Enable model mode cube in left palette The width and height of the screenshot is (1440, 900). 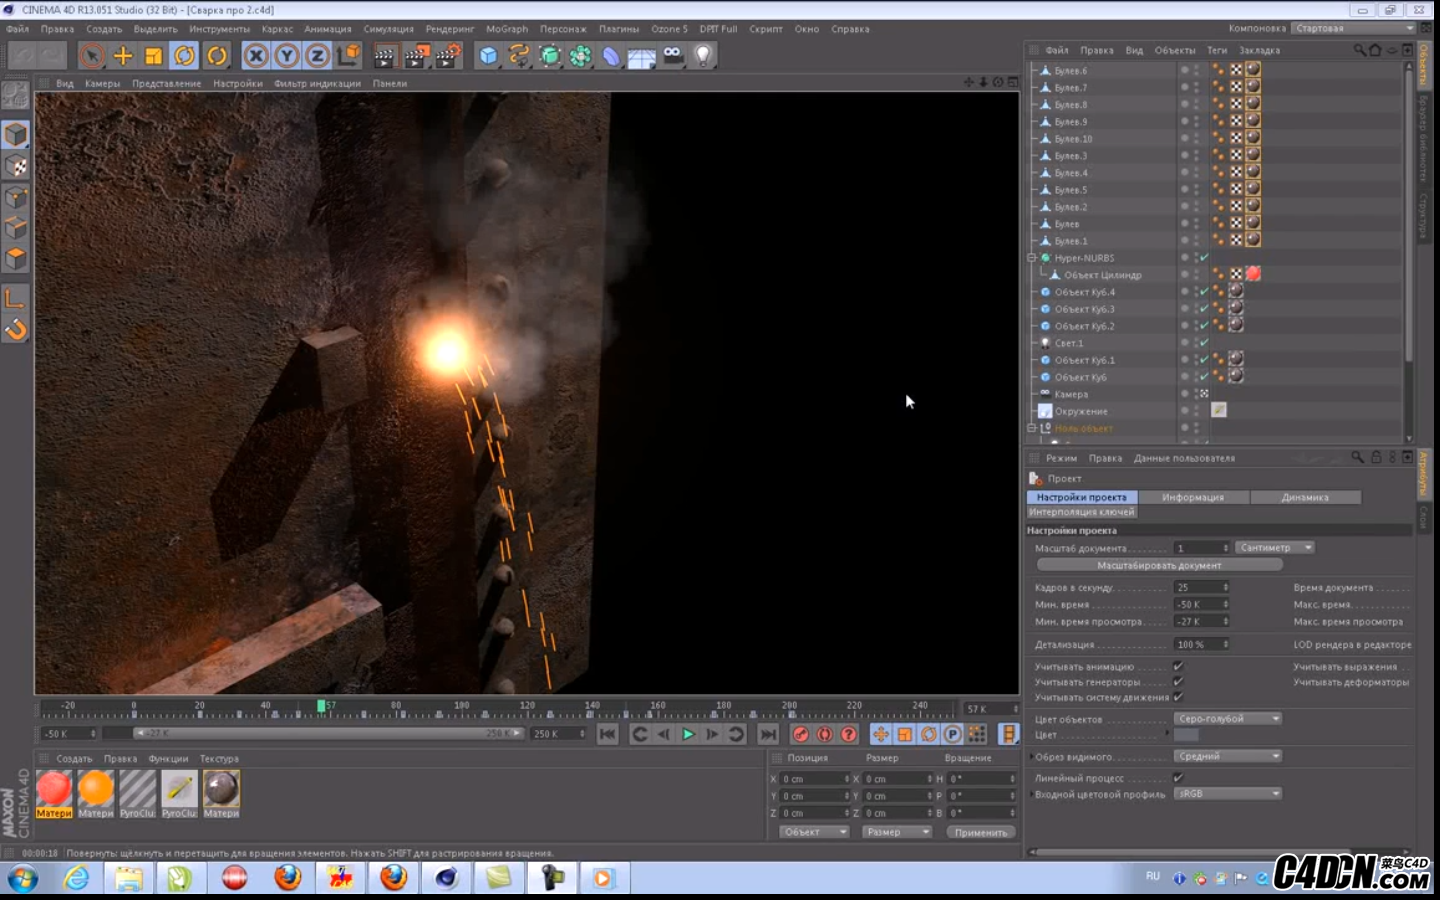(16, 134)
